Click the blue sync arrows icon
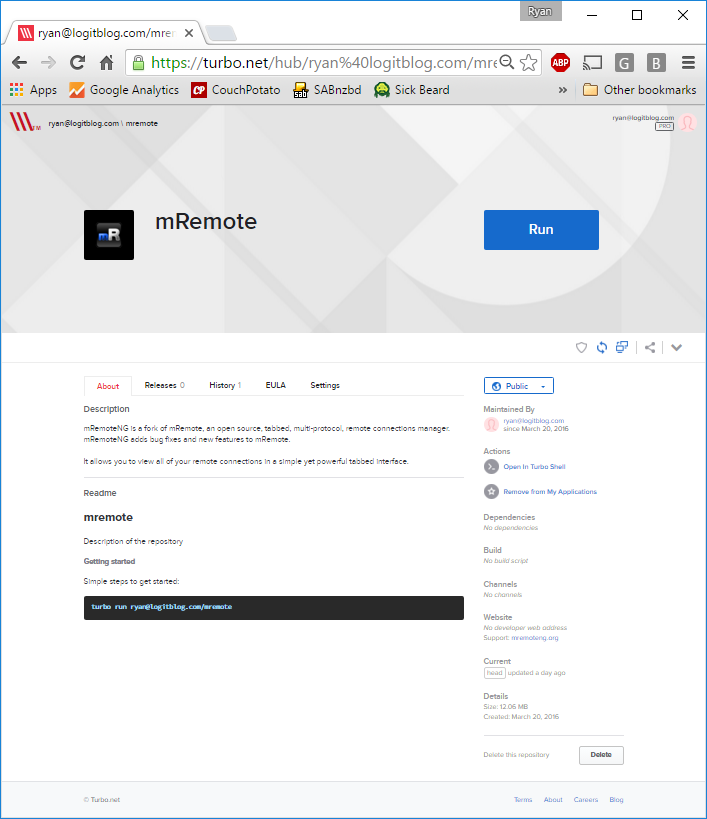This screenshot has width=707, height=819. [602, 347]
